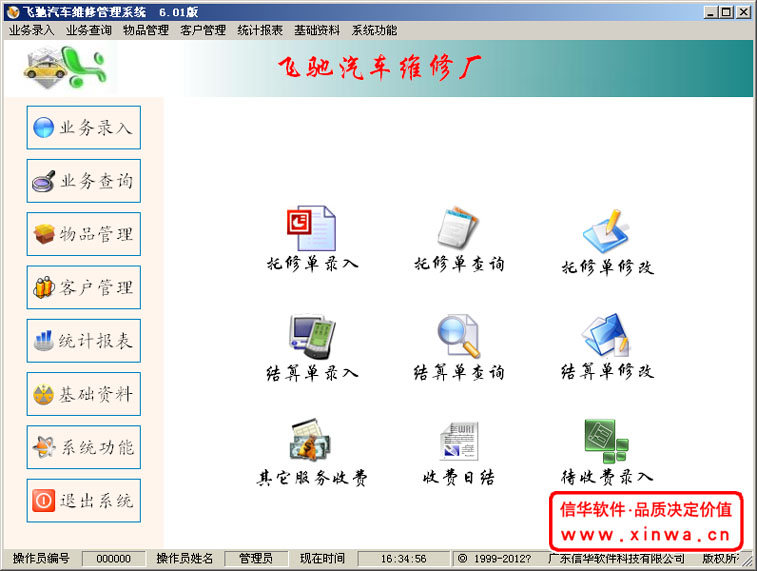The image size is (757, 571).
Task: Click the car logo in the header
Action: pos(65,68)
